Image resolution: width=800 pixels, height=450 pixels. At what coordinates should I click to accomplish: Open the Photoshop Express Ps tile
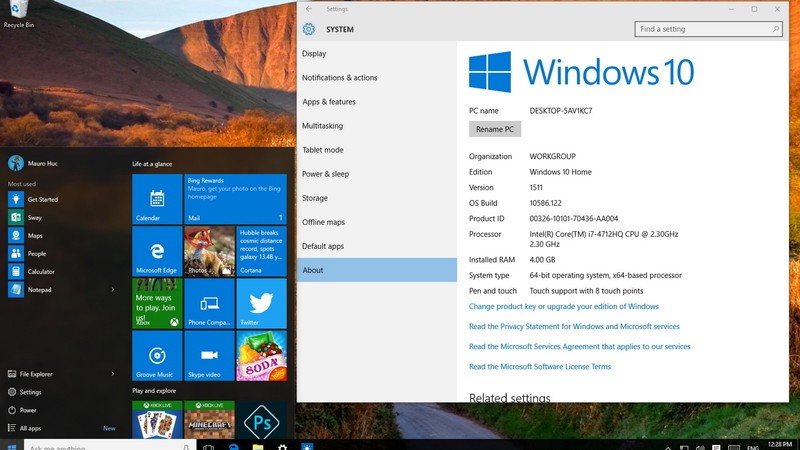261,419
